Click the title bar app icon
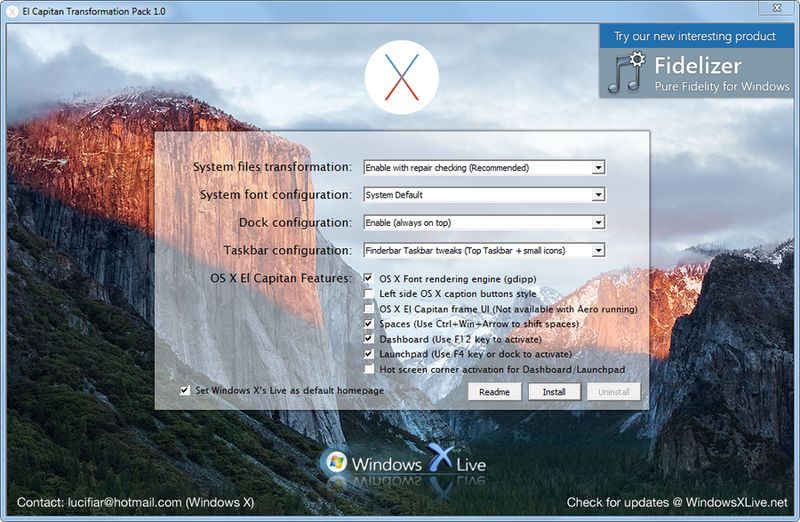The width and height of the screenshot is (800, 522). (x=12, y=11)
